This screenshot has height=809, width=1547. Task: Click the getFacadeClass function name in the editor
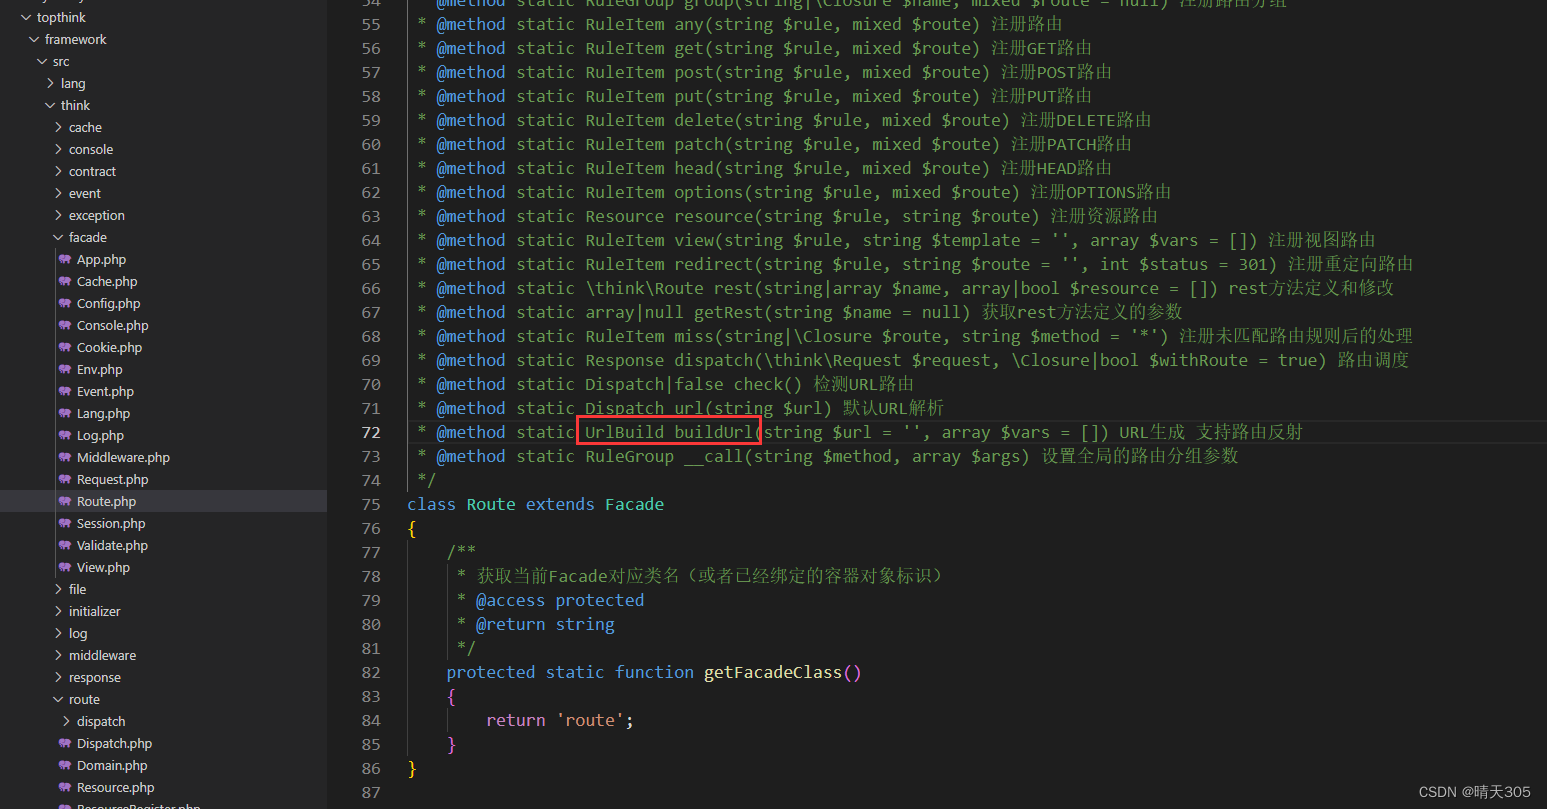click(775, 671)
